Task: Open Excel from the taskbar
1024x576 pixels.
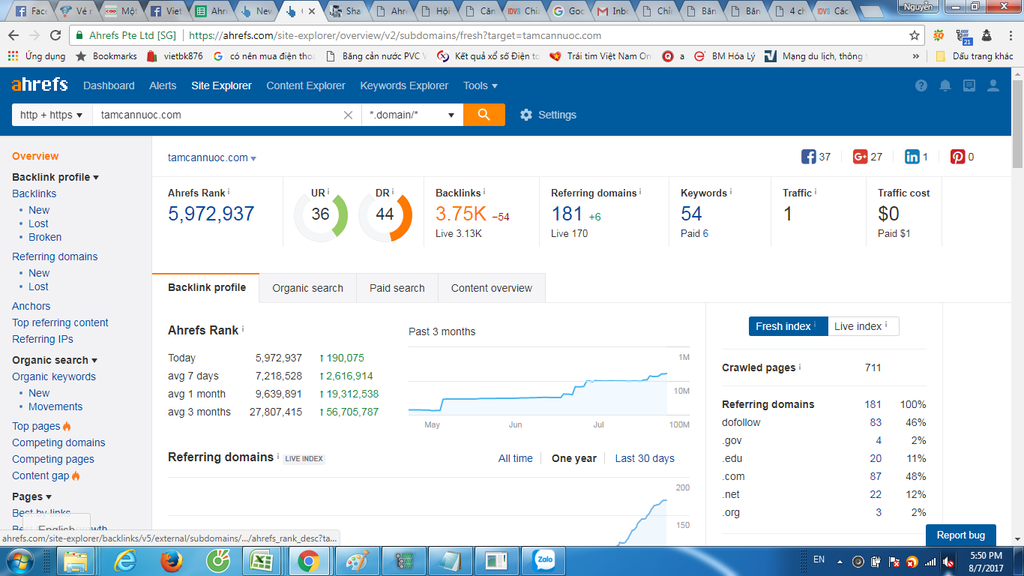Action: tap(262, 561)
